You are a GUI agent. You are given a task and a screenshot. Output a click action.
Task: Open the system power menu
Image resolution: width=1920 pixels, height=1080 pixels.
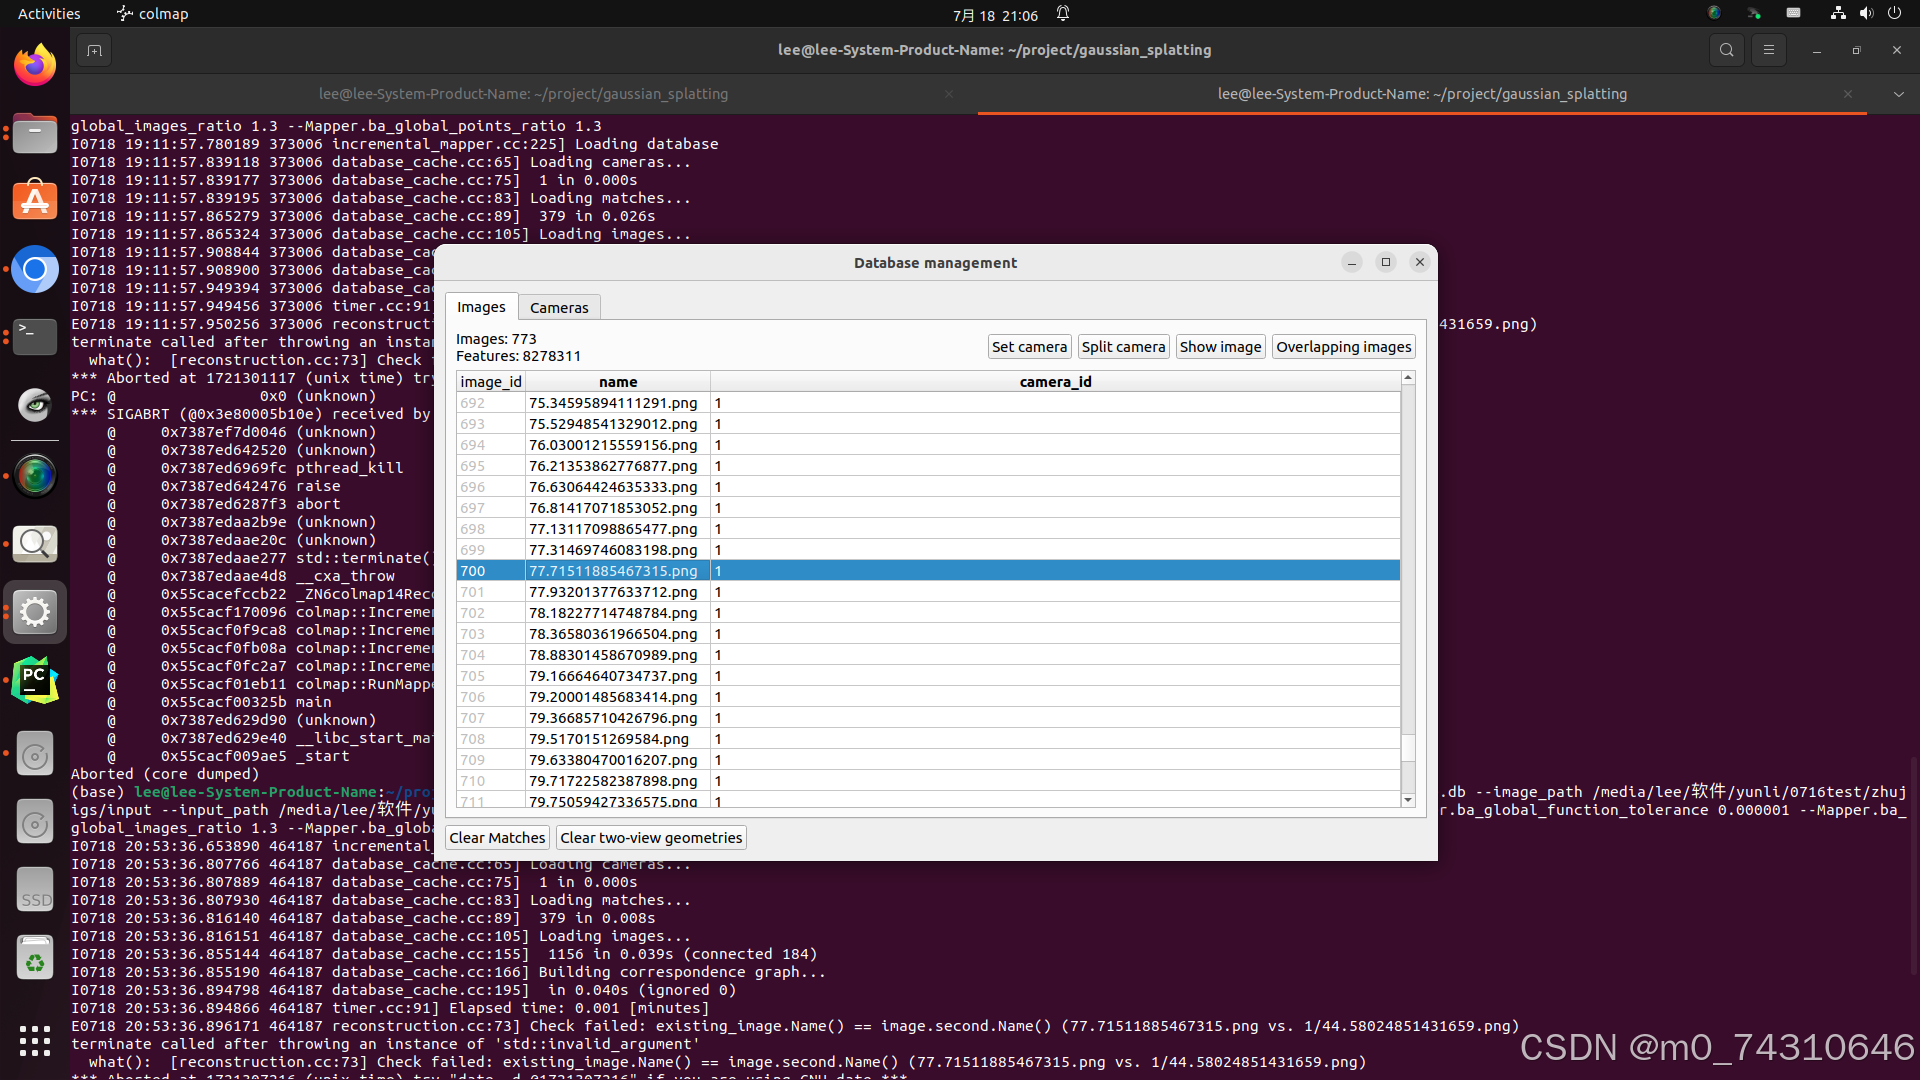point(1894,14)
